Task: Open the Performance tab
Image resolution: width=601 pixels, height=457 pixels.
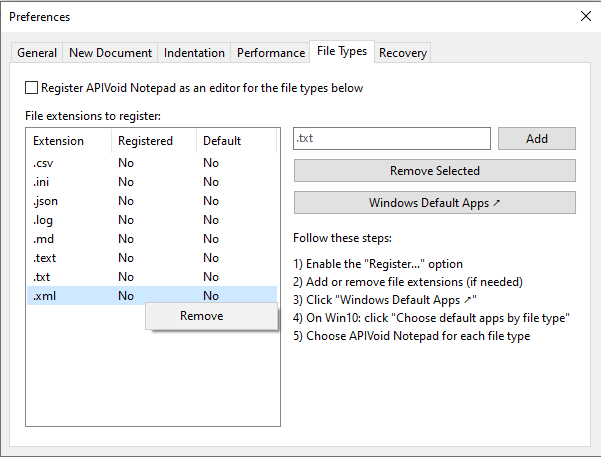Action: click(x=271, y=53)
